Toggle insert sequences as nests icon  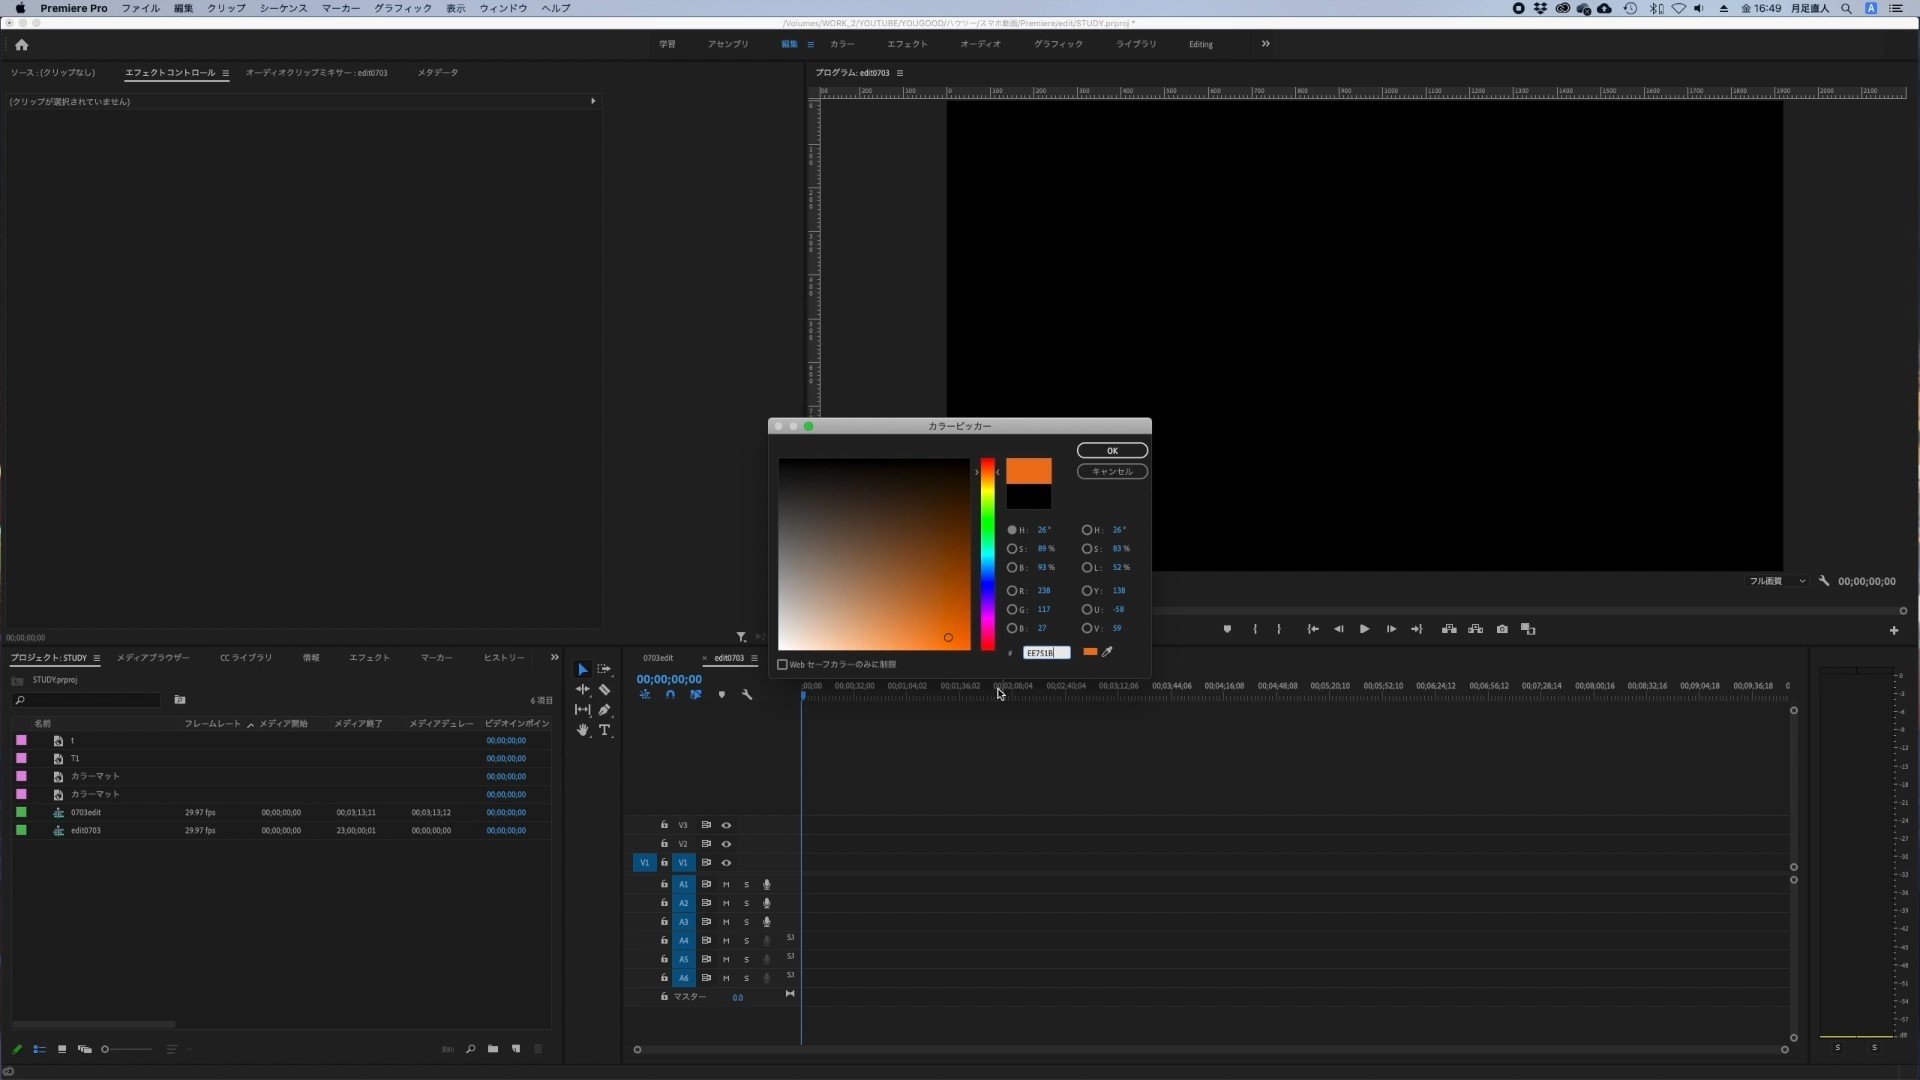tap(645, 695)
